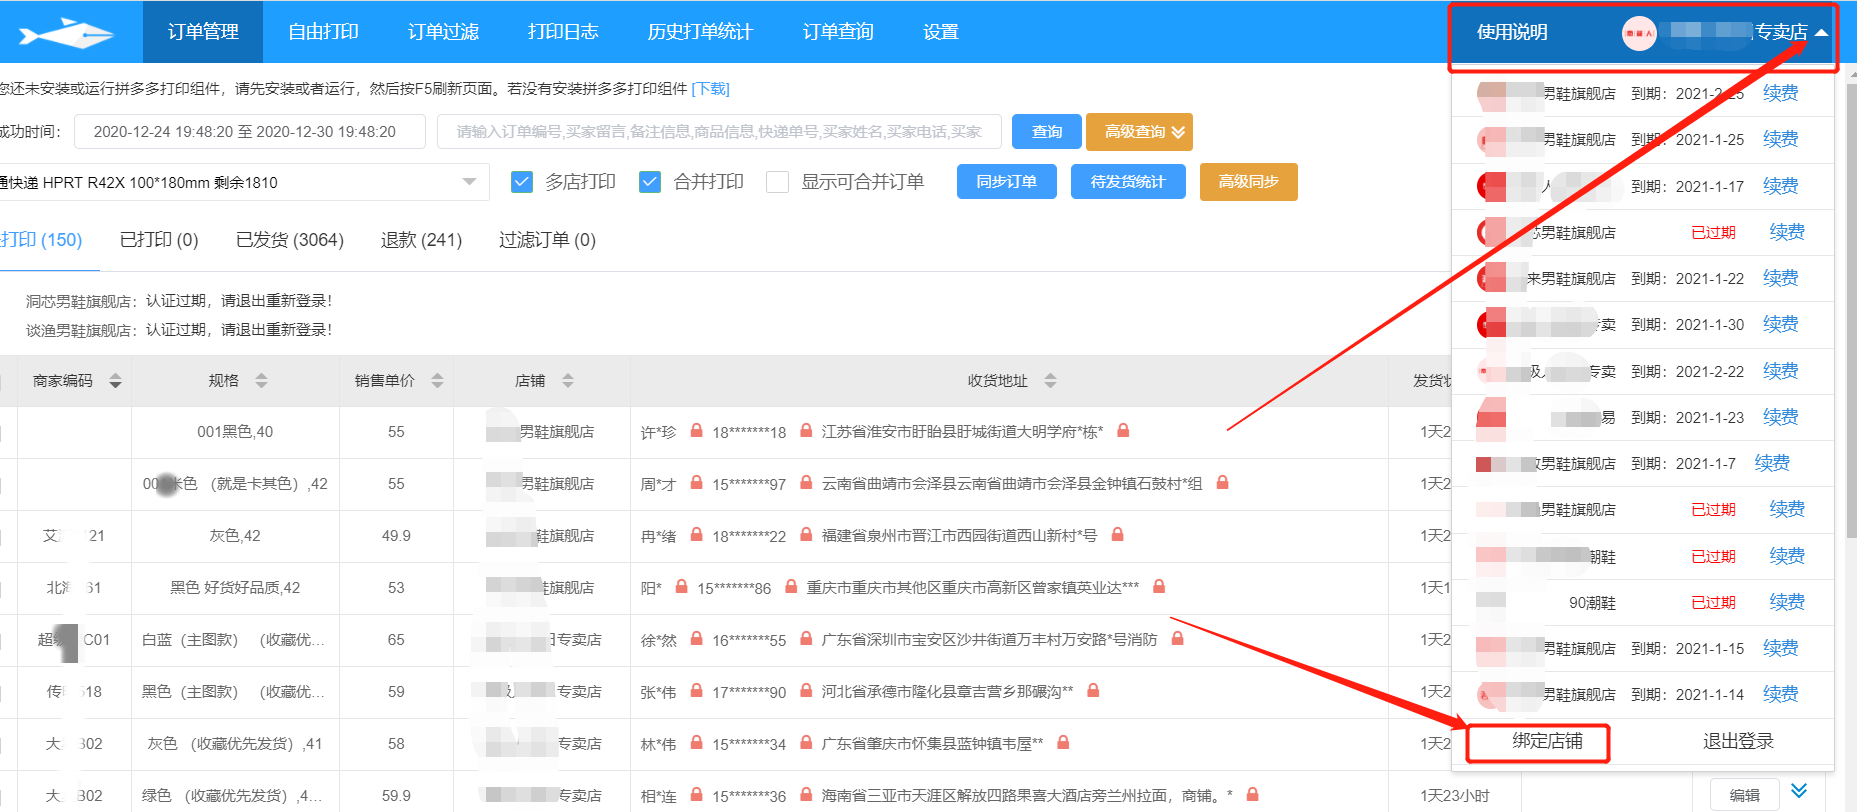Enable the 显示可合并订单 checkbox

[x=777, y=182]
